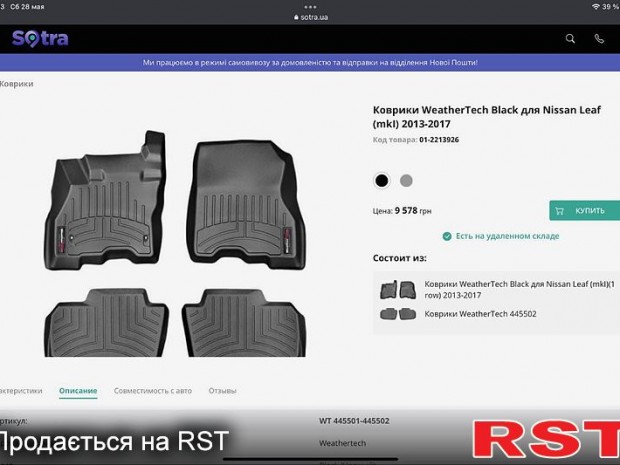Tap the battery 39 % indicator
This screenshot has height=465, width=620.
coord(611,7)
